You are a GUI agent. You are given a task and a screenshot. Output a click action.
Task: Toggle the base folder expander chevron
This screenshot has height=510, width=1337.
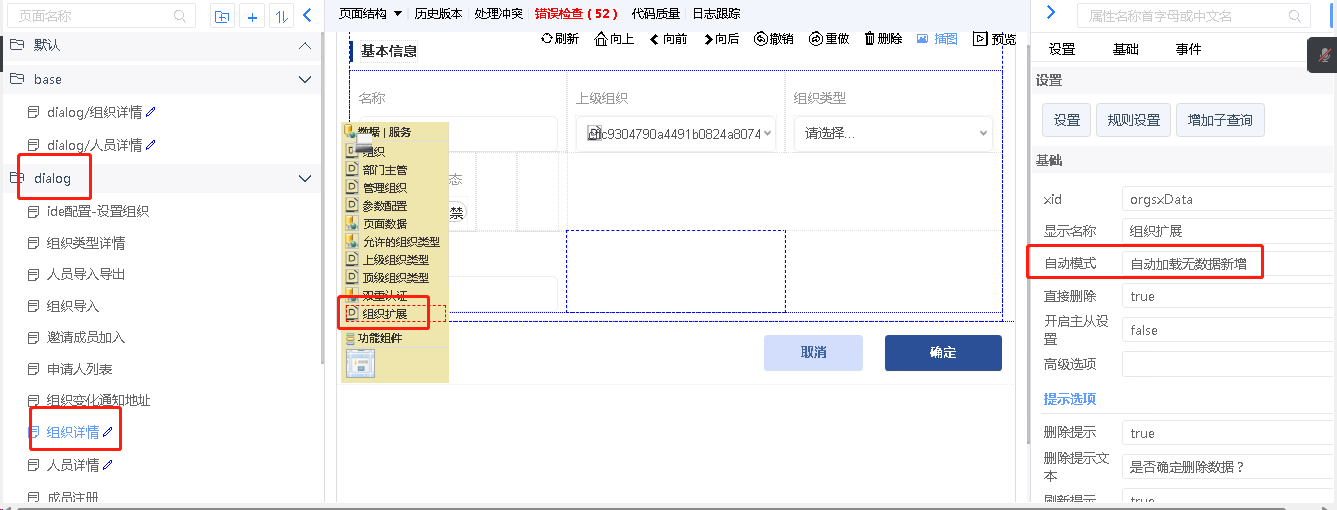(x=305, y=79)
